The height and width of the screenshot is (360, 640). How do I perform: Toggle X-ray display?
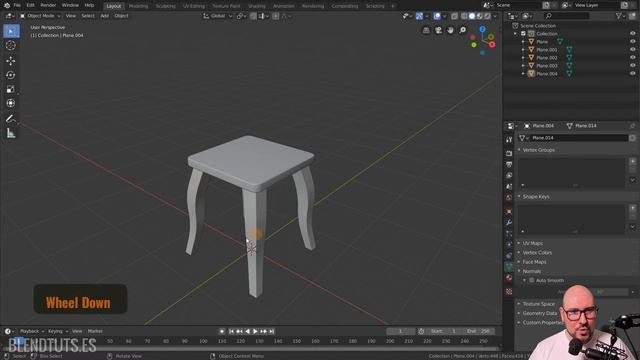[454, 16]
